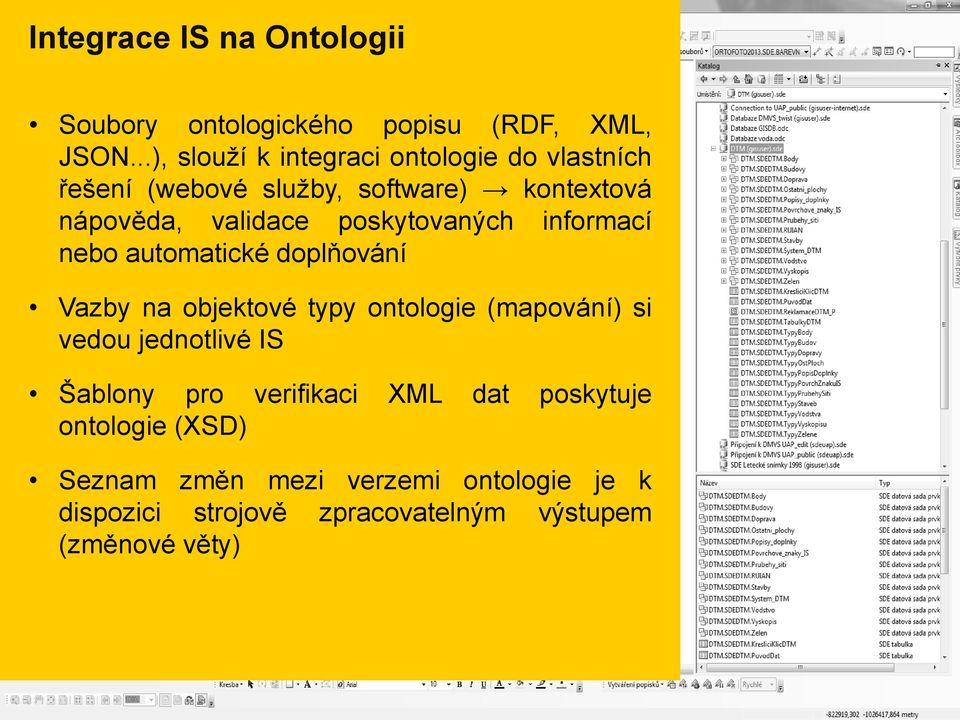The height and width of the screenshot is (720, 960).
Task: Expand the DTM.SDEDTM.Body dataset node
Action: click(724, 159)
